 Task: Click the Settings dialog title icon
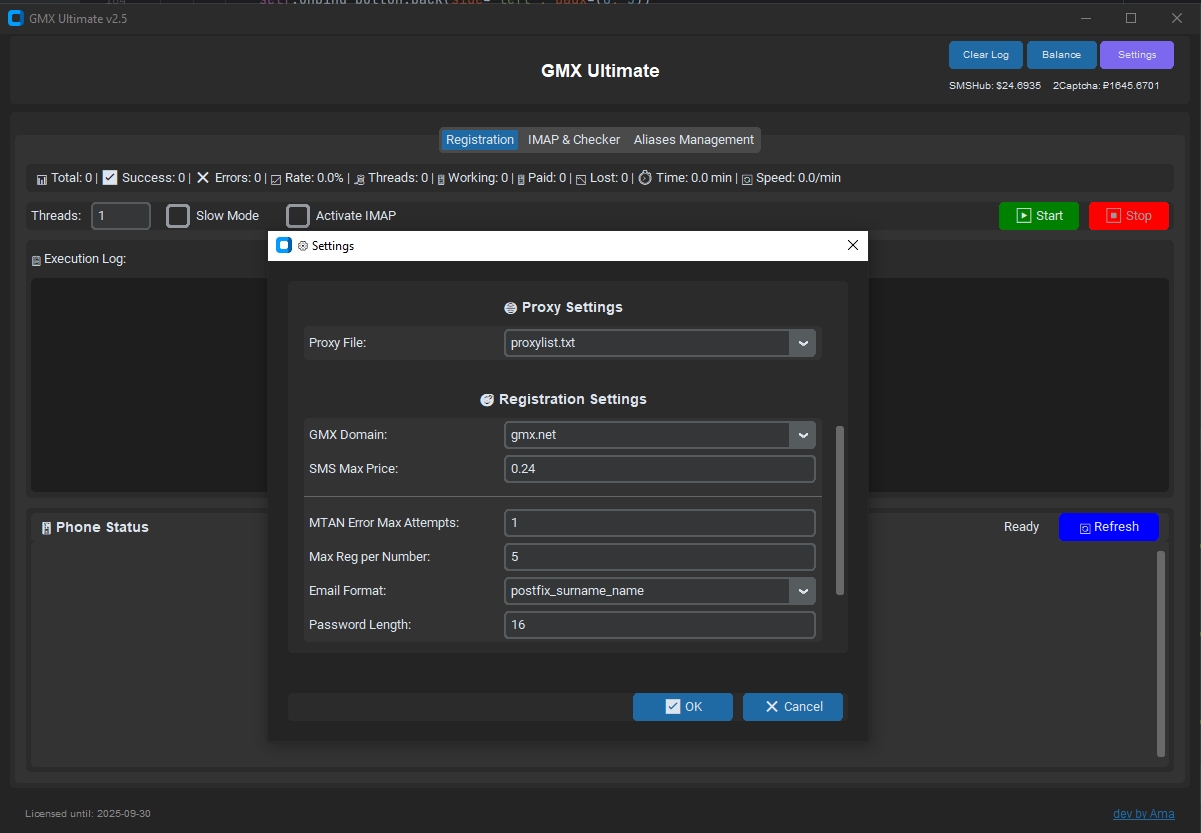(303, 246)
